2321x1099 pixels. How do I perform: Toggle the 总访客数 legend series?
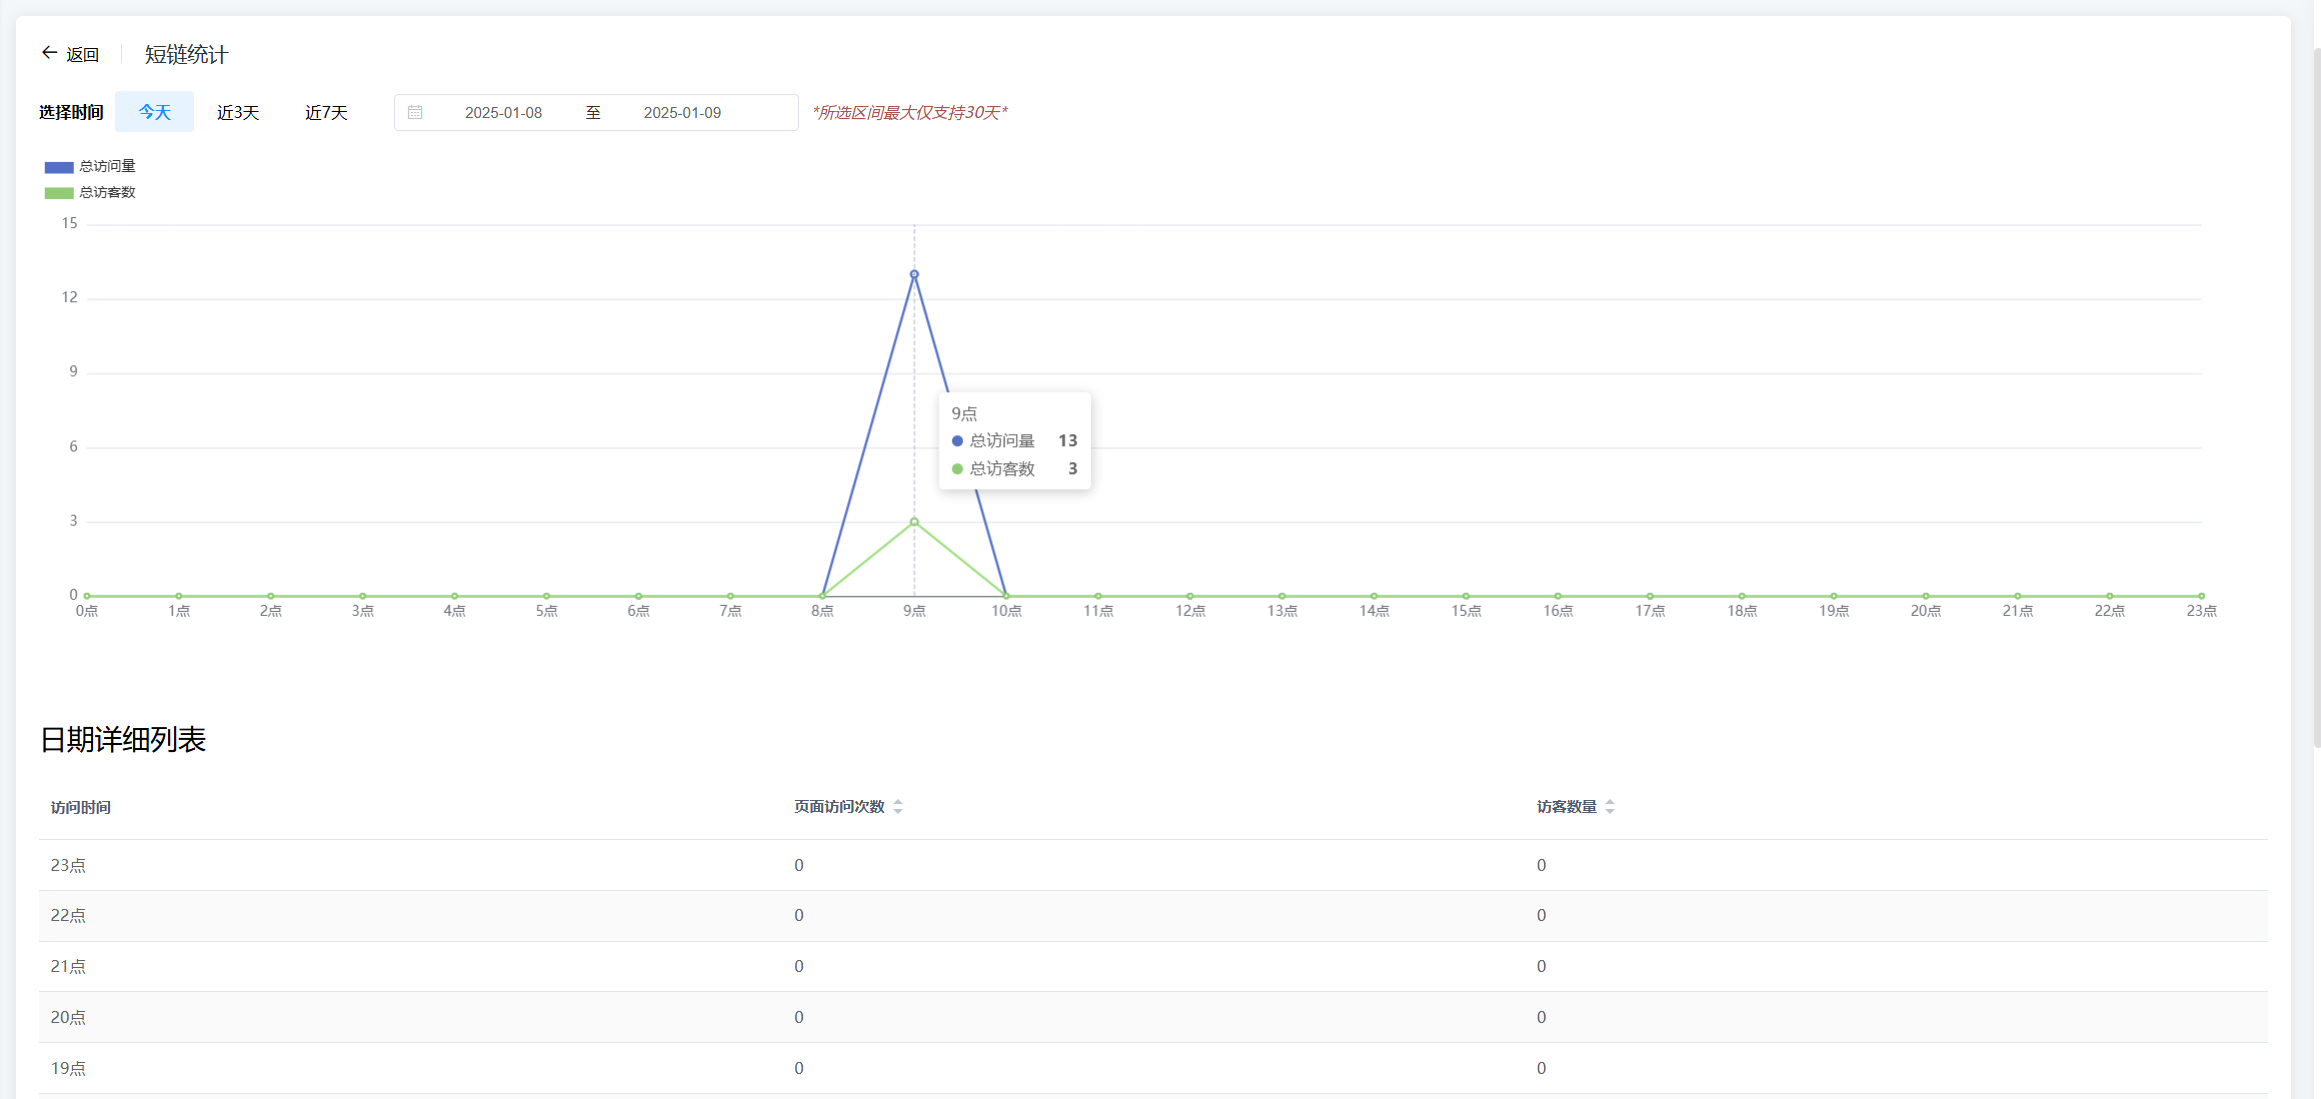click(107, 192)
